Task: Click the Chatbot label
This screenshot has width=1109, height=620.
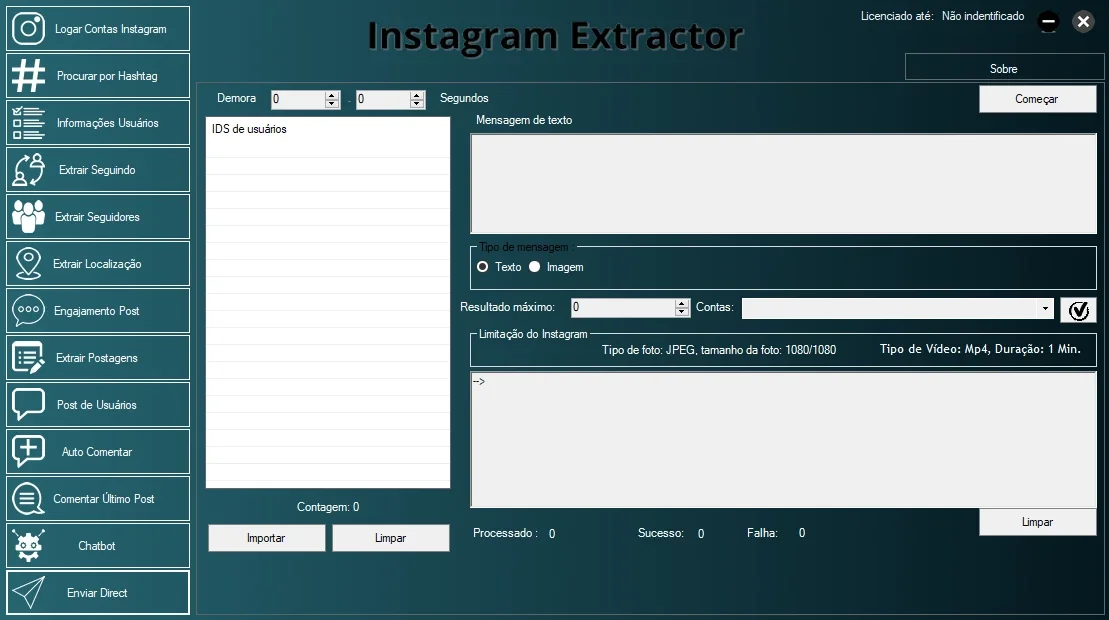Action: [97, 546]
